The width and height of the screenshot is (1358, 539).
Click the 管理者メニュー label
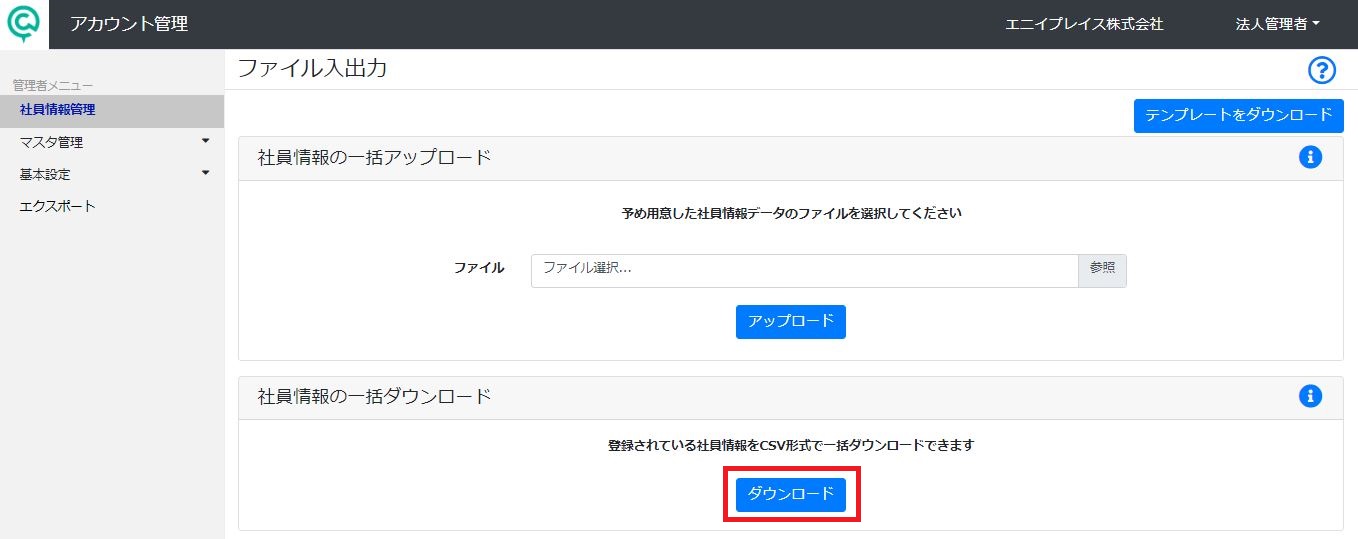pyautogui.click(x=53, y=86)
